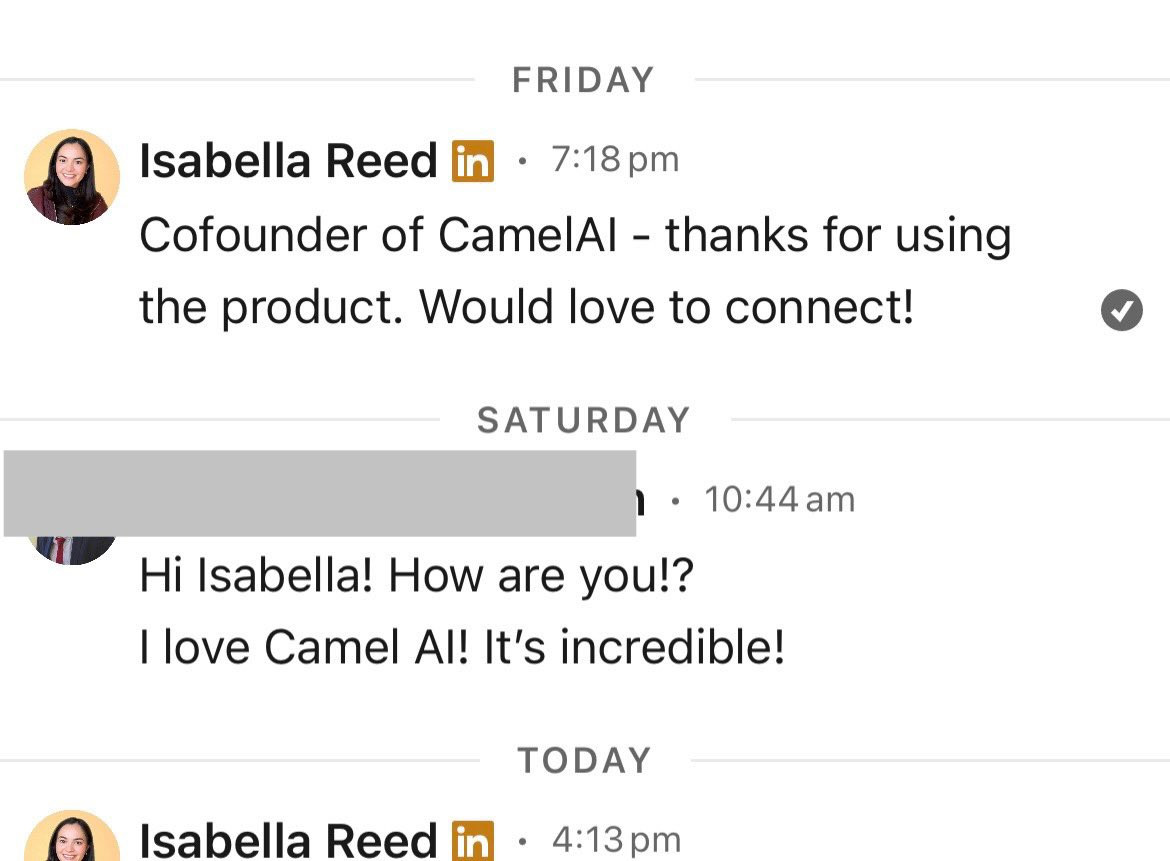Image resolution: width=1170 pixels, height=861 pixels.
Task: Click the partially hidden sender avatar under Saturday
Action: (x=72, y=548)
